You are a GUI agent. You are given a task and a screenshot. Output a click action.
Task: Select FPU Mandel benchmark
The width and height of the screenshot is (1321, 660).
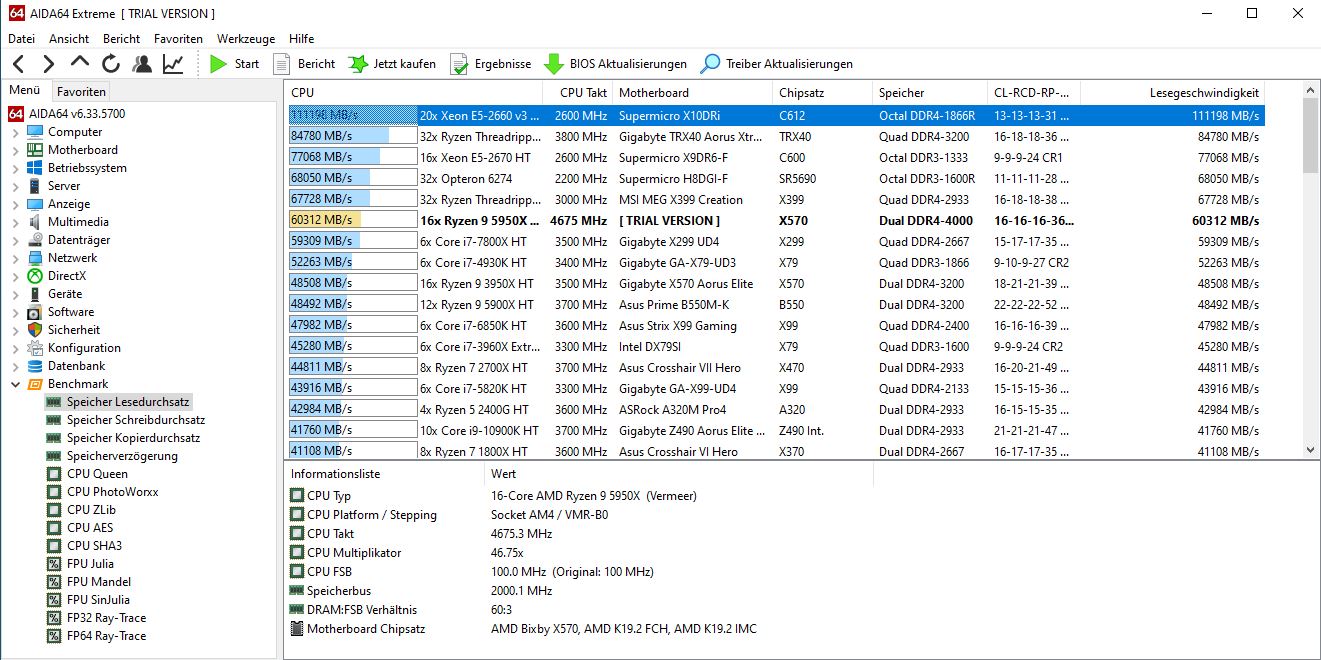click(98, 582)
